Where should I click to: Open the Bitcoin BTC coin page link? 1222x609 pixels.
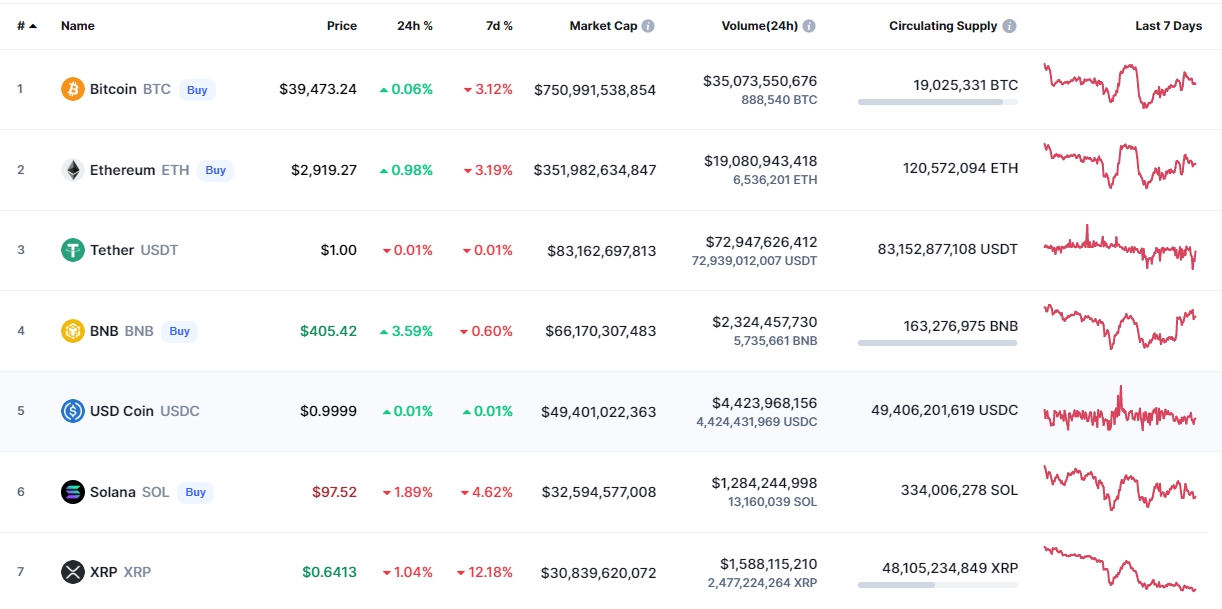click(130, 89)
